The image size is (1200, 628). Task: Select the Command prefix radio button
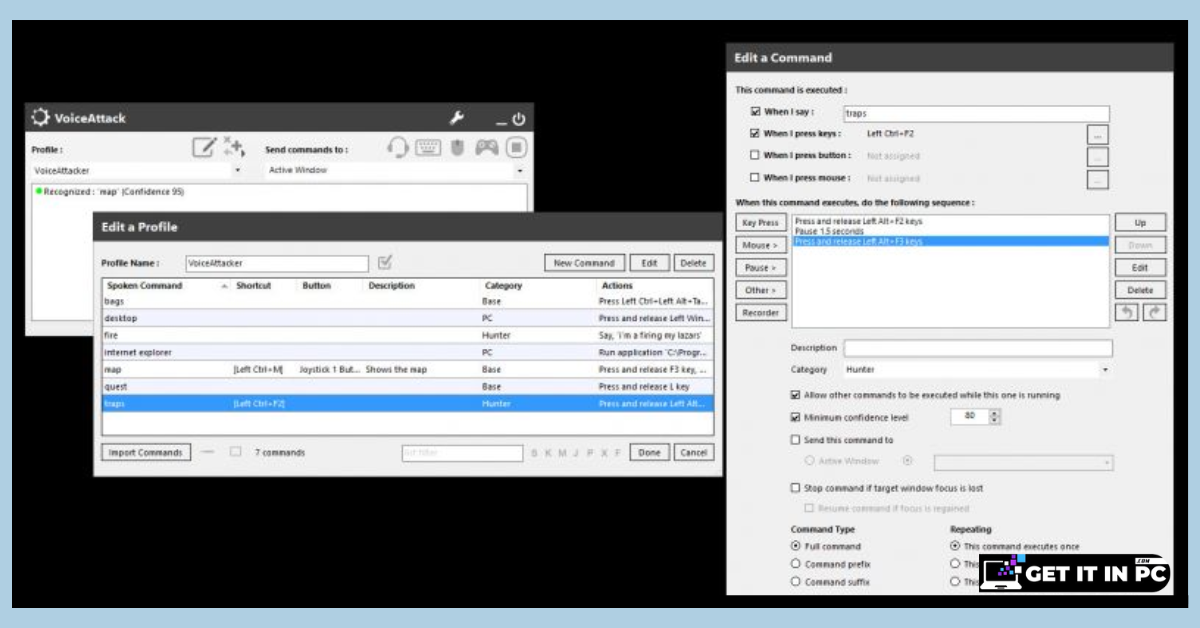click(x=796, y=564)
